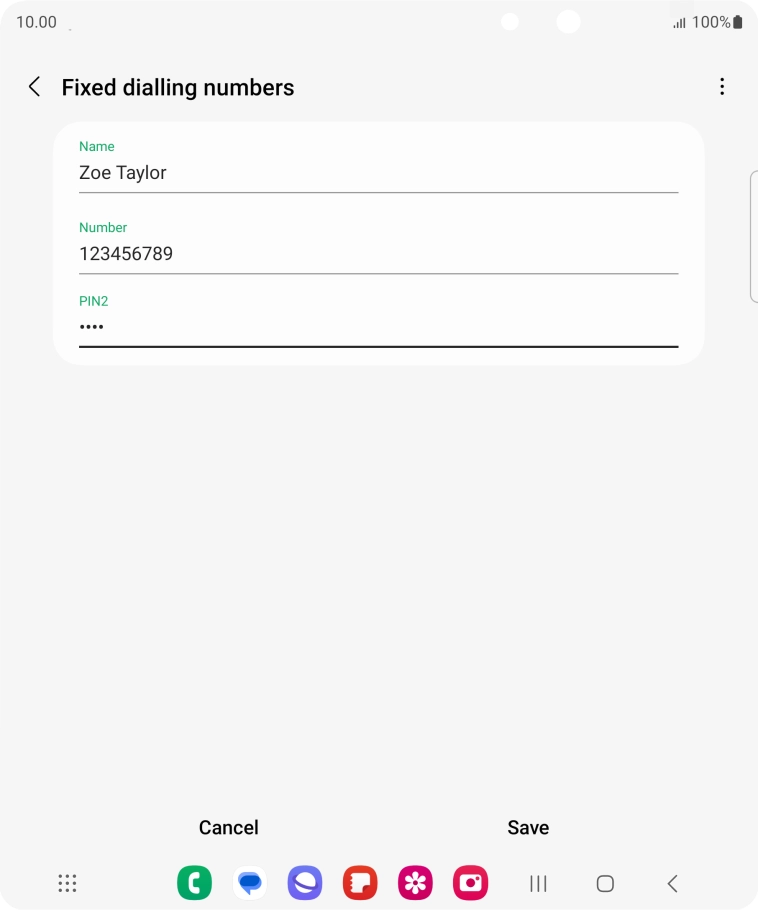Open the three-dot more options menu

722,87
